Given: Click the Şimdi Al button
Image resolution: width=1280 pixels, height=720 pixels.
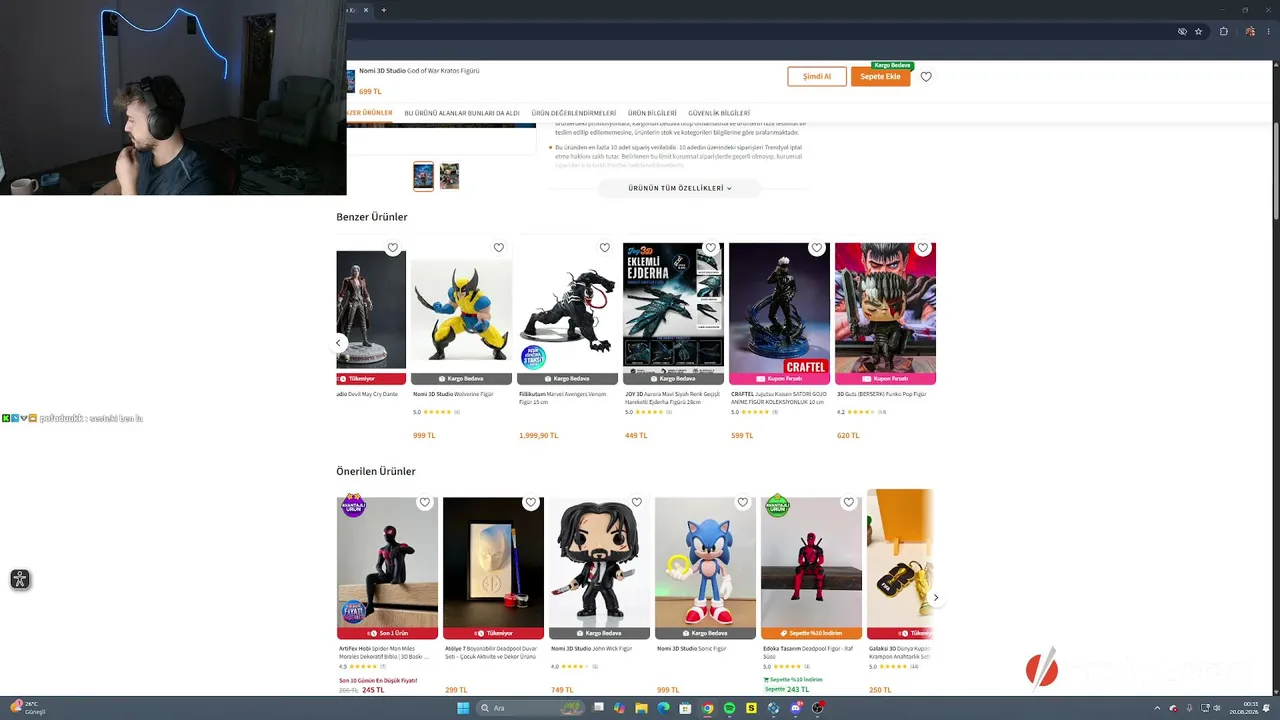Looking at the screenshot, I should [817, 77].
